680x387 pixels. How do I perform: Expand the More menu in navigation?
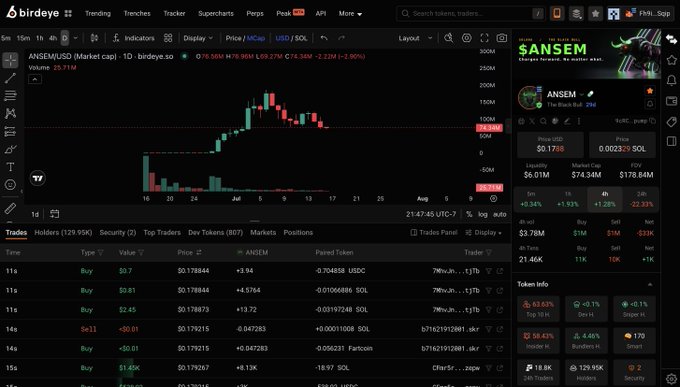(350, 13)
